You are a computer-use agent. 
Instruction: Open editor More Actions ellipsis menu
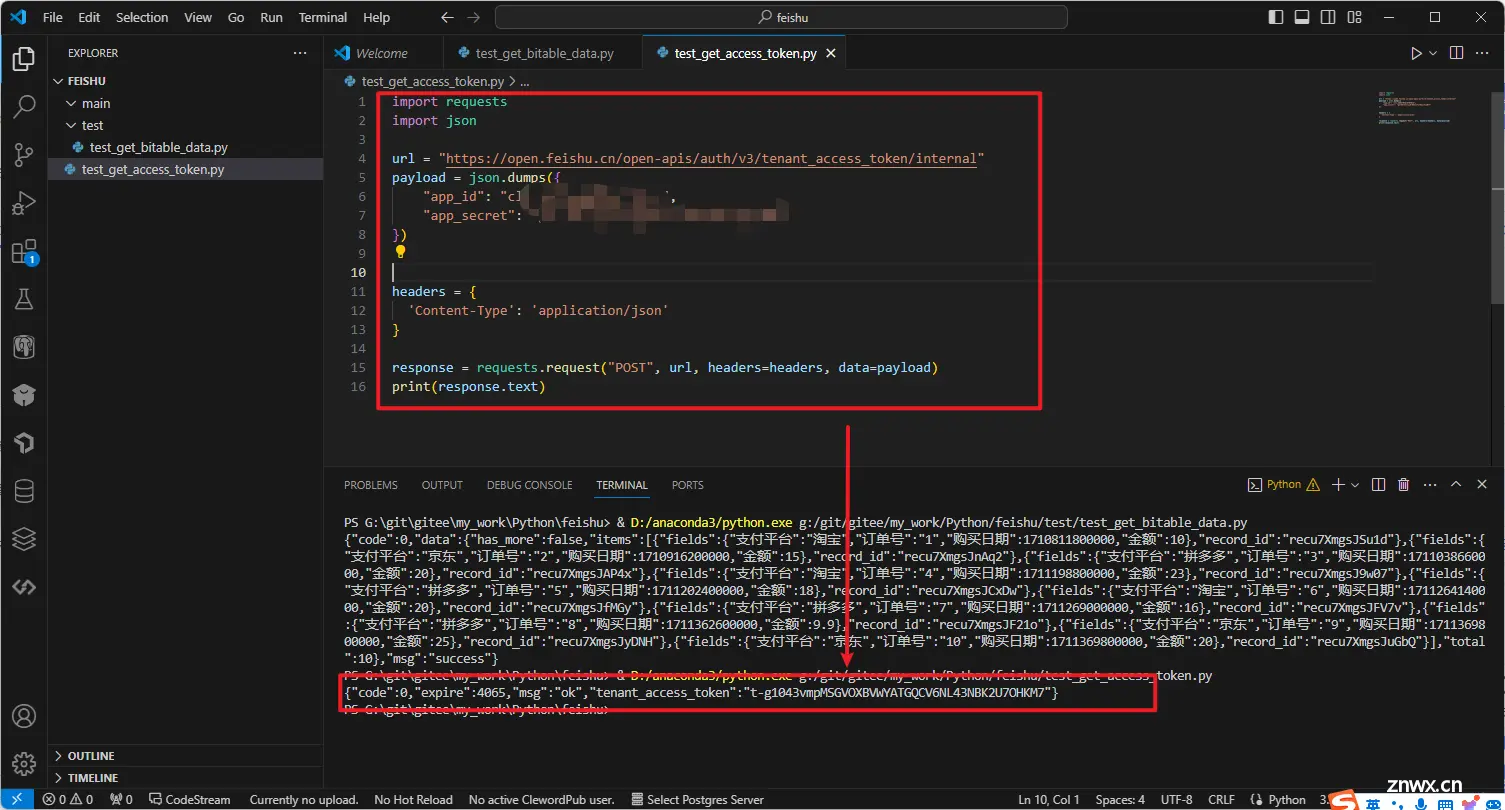click(x=1484, y=53)
